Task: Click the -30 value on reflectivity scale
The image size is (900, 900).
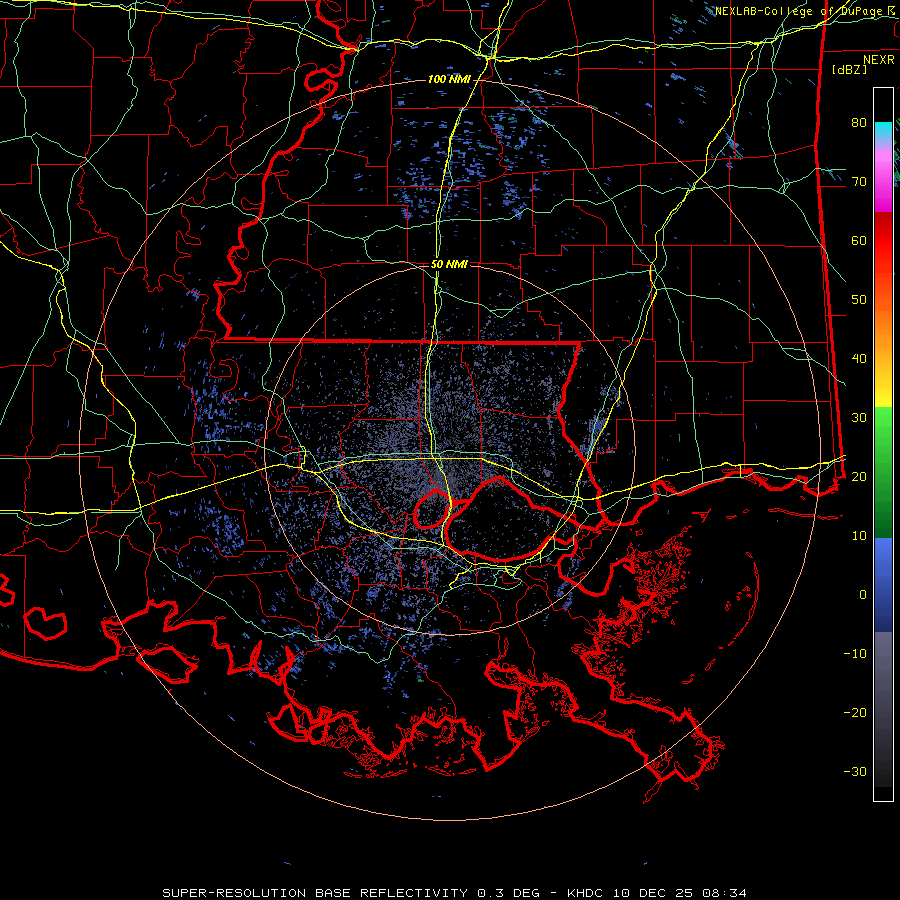Action: point(855,772)
